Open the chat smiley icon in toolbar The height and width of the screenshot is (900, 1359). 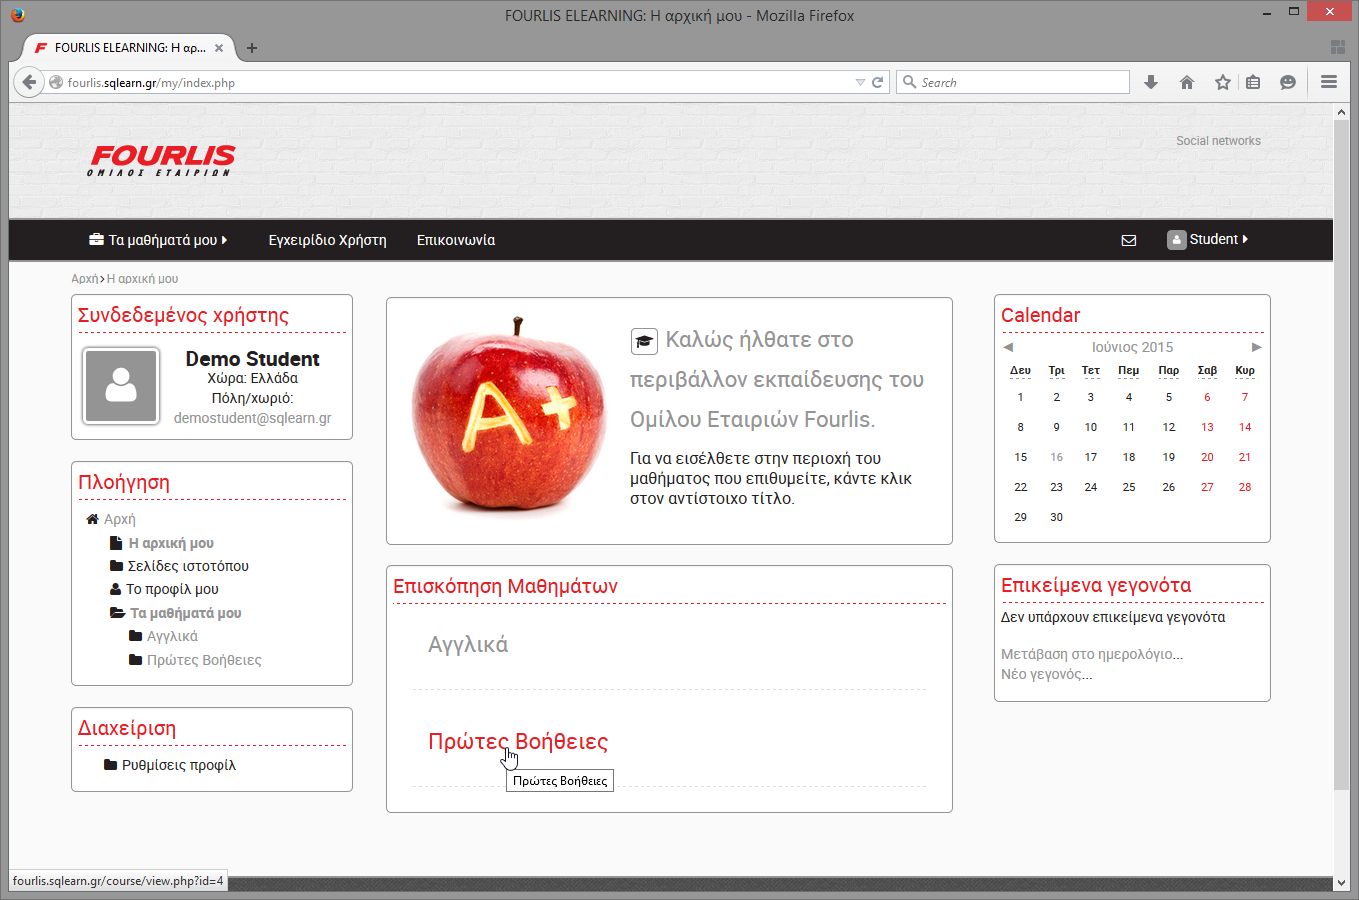(x=1288, y=82)
